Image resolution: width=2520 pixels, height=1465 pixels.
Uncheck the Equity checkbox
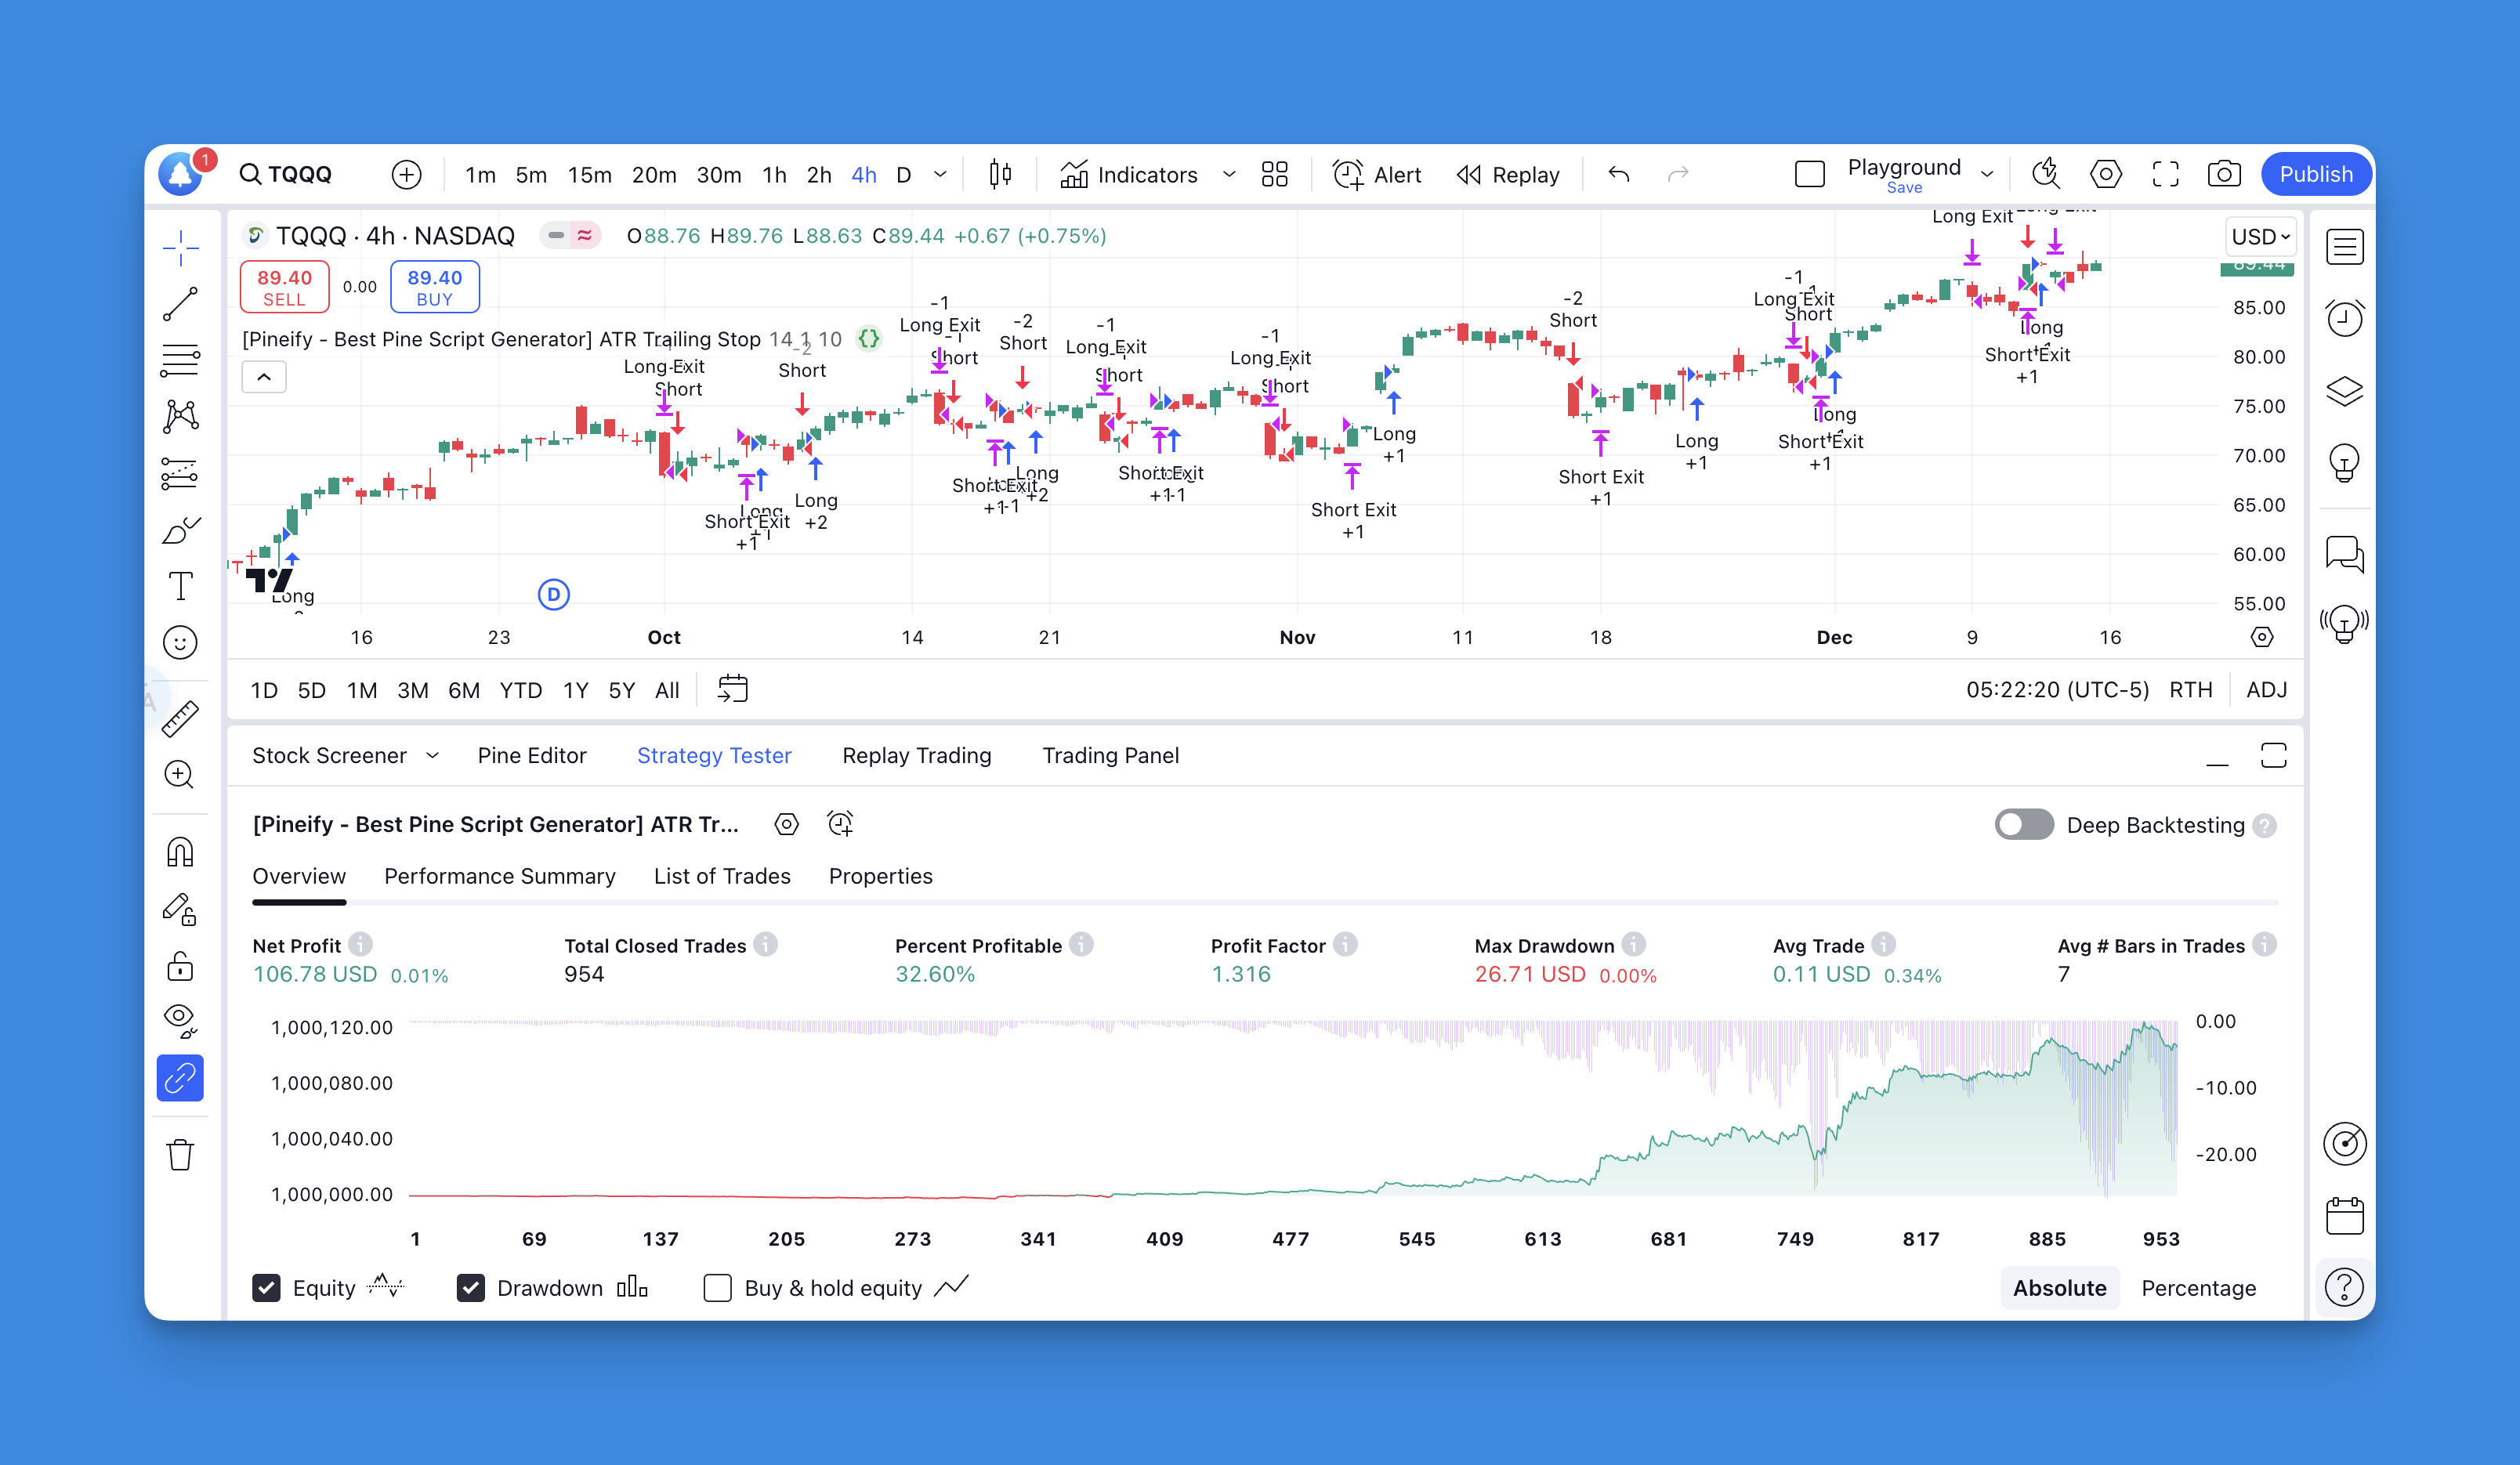pos(266,1288)
